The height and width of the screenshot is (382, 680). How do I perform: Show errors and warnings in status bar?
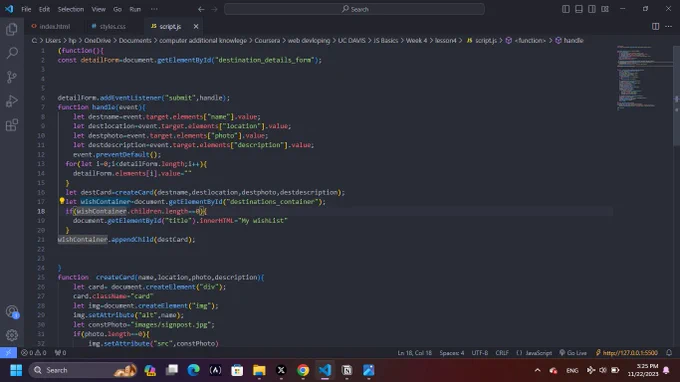click(33, 353)
